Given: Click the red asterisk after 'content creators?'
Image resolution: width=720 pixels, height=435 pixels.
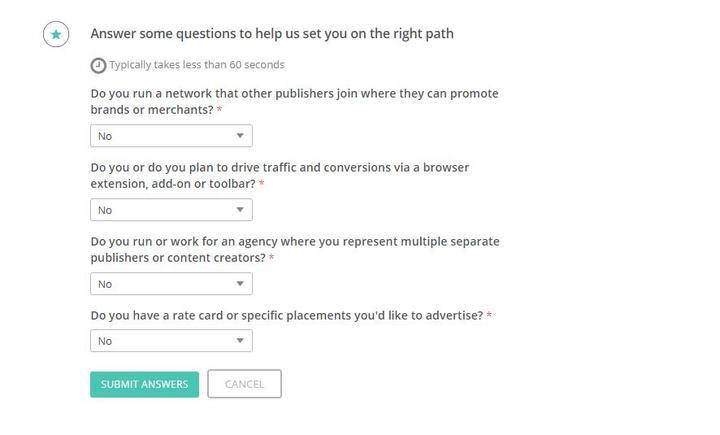Looking at the screenshot, I should pos(271,258).
